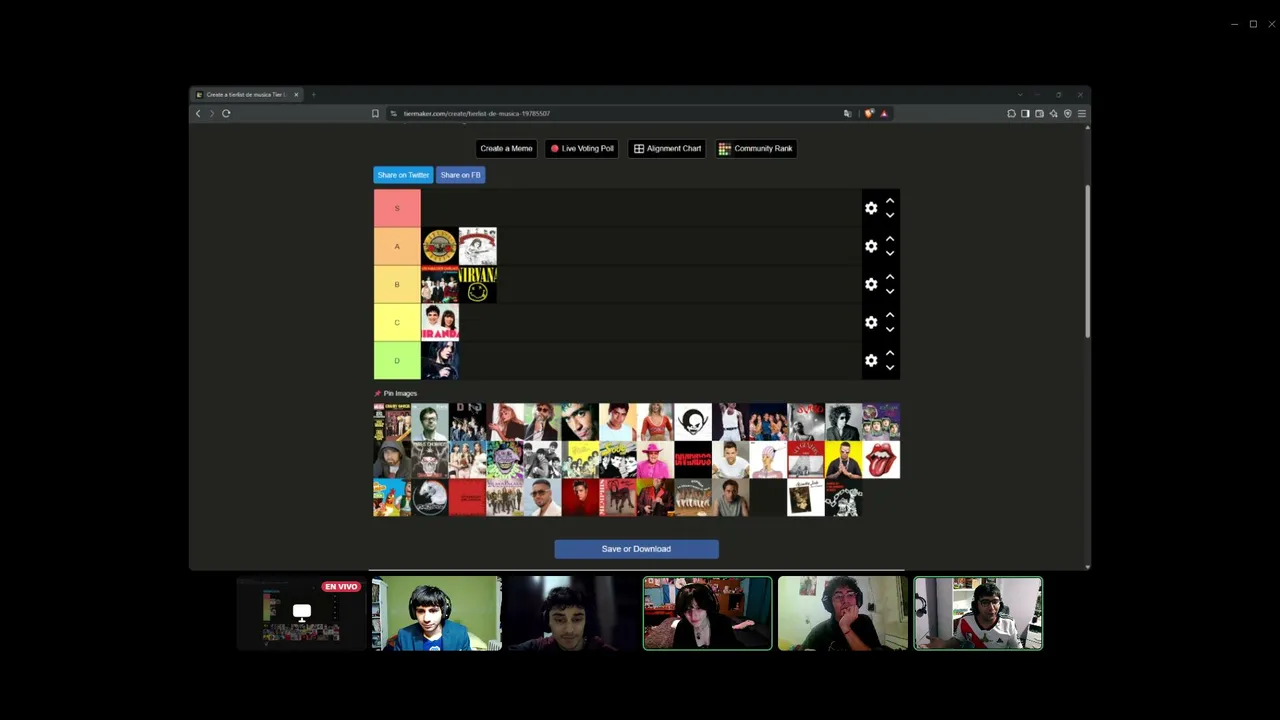Select the group photo image in tier B
Viewport: 1280px width, 720px height.
439,284
